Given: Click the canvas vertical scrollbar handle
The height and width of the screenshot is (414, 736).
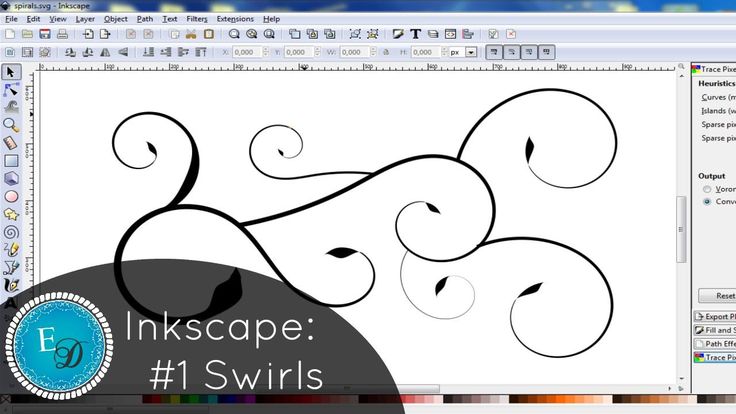Looking at the screenshot, I should coord(681,230).
